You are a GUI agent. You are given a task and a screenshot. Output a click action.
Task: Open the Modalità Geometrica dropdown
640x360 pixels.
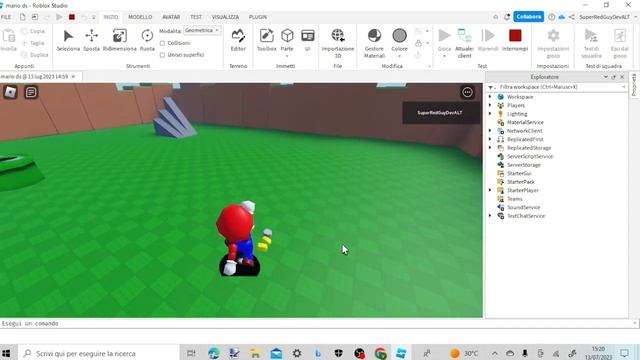pos(202,31)
